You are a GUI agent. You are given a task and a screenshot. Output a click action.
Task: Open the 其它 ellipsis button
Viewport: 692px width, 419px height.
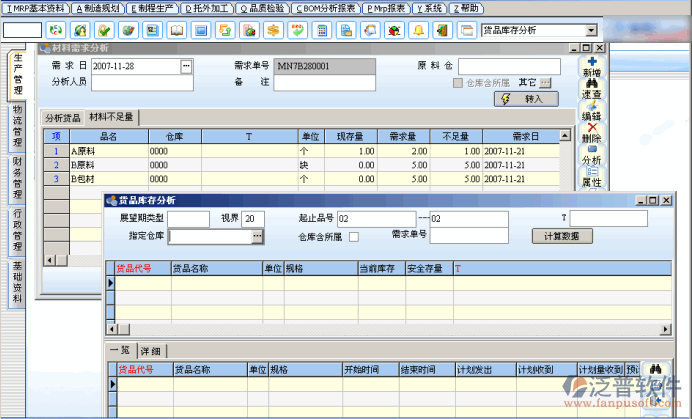point(546,82)
